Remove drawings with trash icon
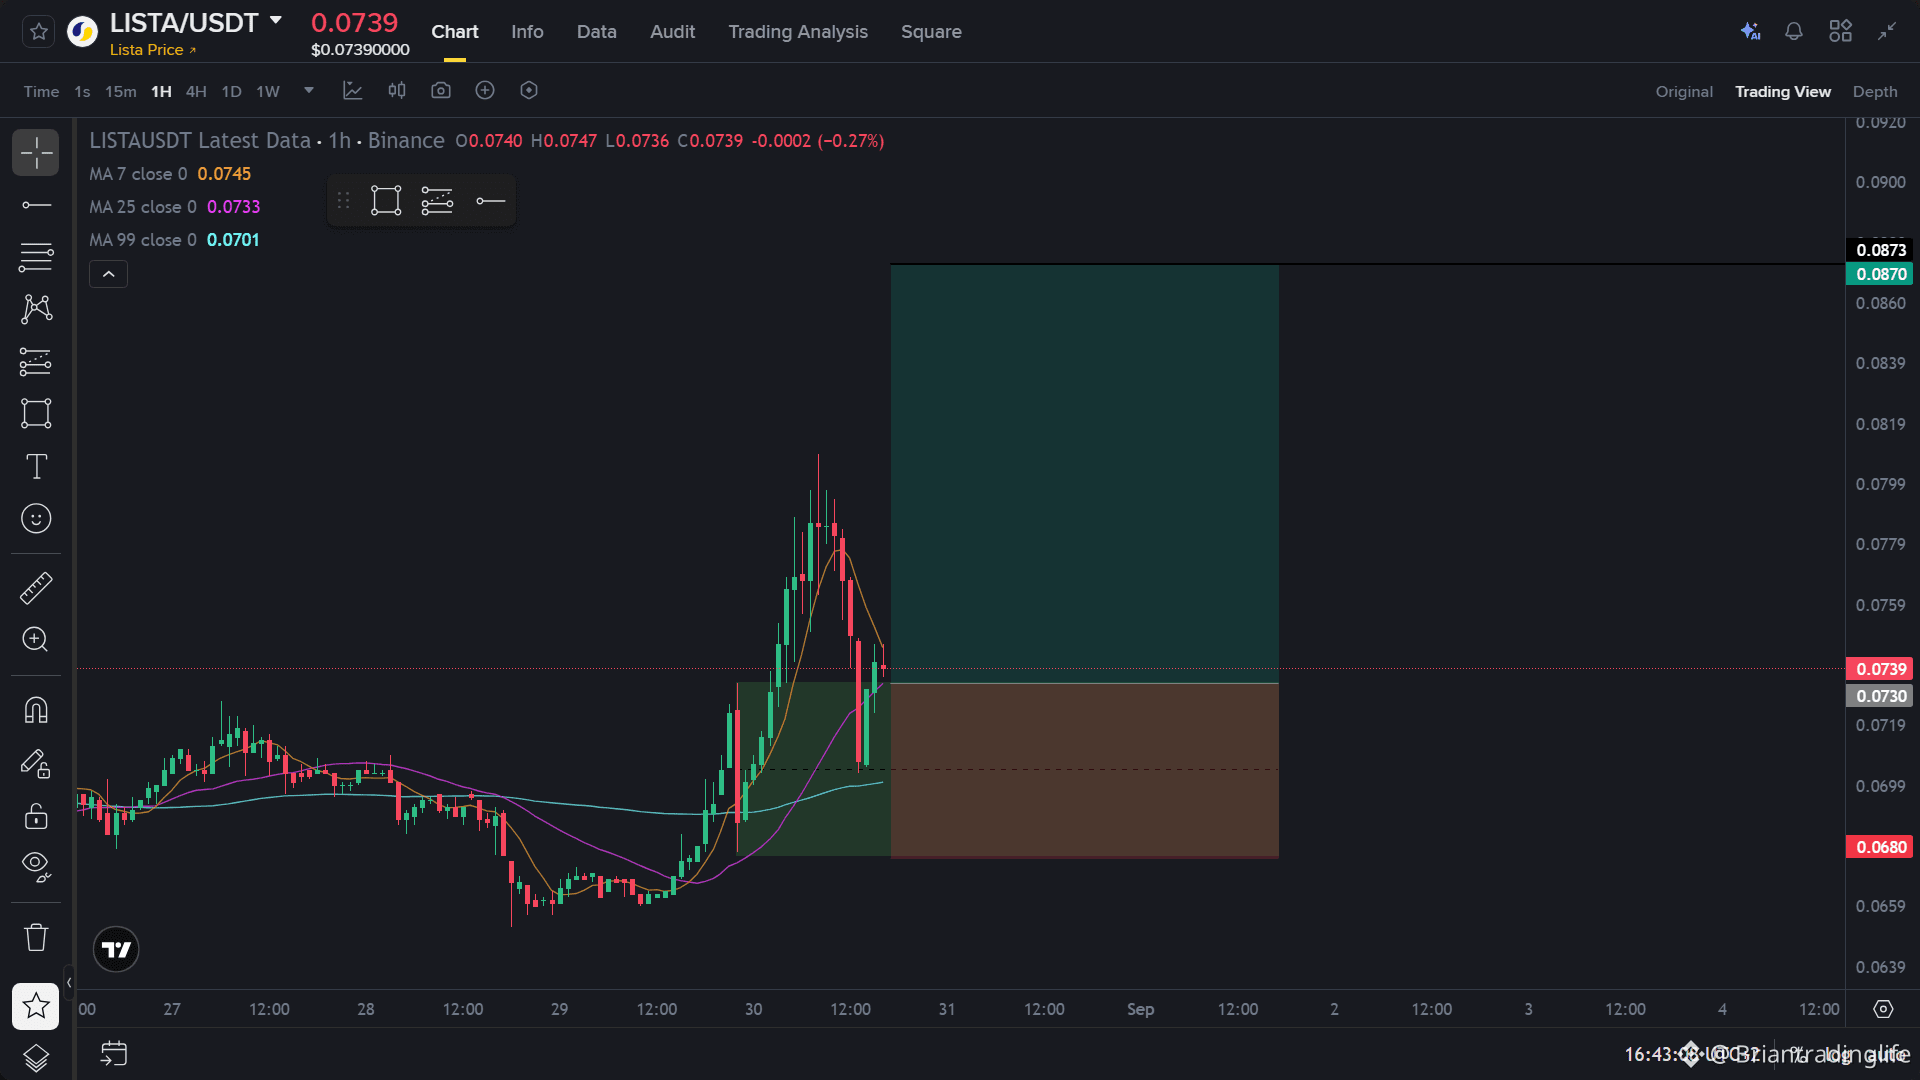The height and width of the screenshot is (1080, 1920). pyautogui.click(x=36, y=938)
